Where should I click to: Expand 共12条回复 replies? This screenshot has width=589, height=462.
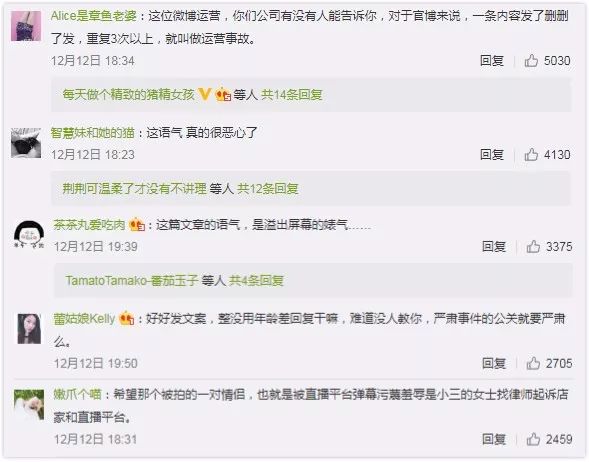[268, 189]
